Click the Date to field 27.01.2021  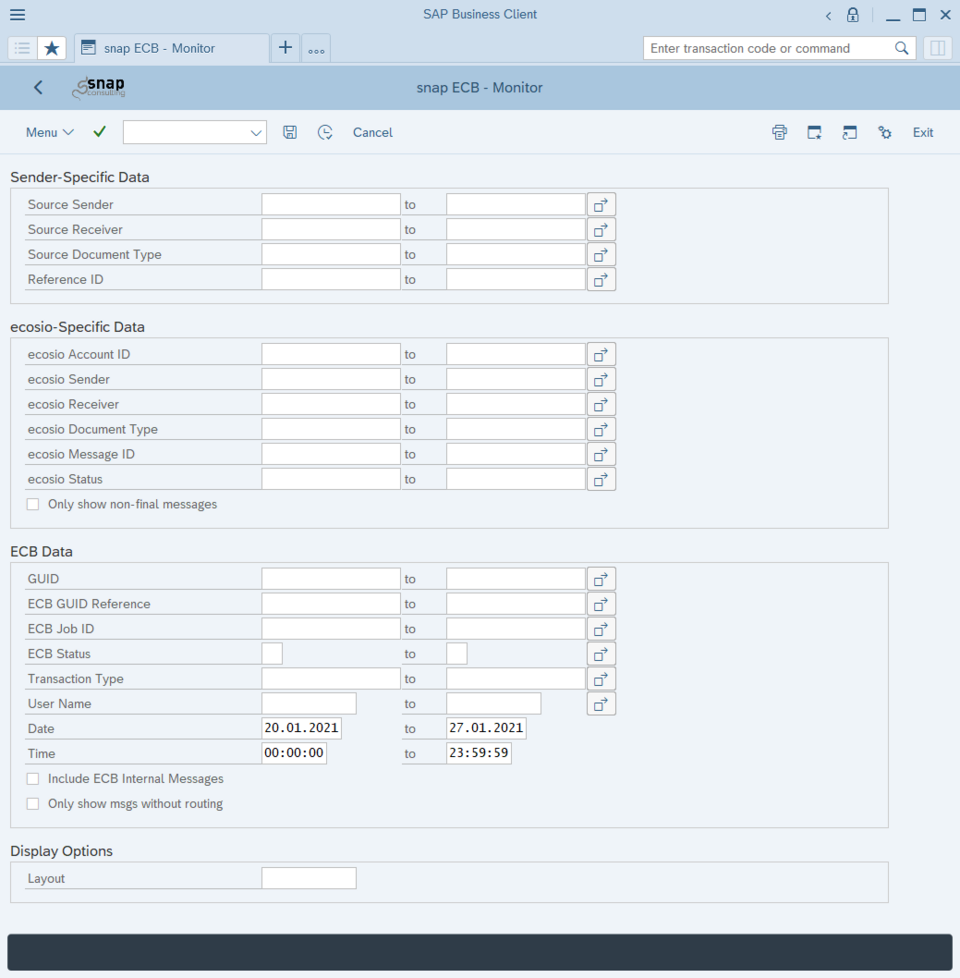point(486,728)
